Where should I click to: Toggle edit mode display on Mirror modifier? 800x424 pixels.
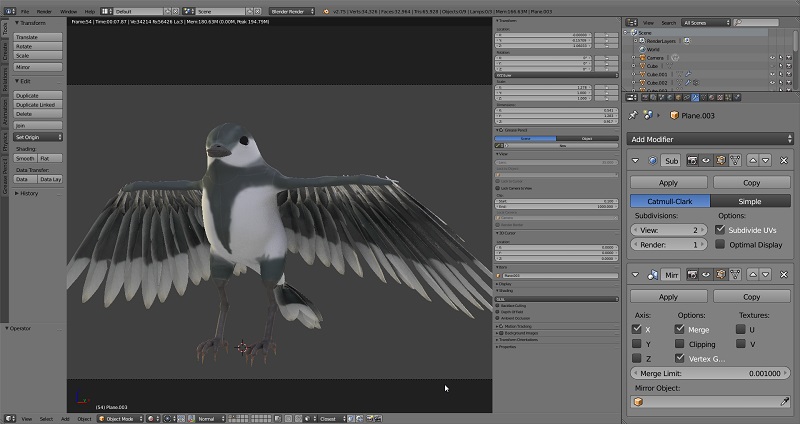[x=720, y=275]
